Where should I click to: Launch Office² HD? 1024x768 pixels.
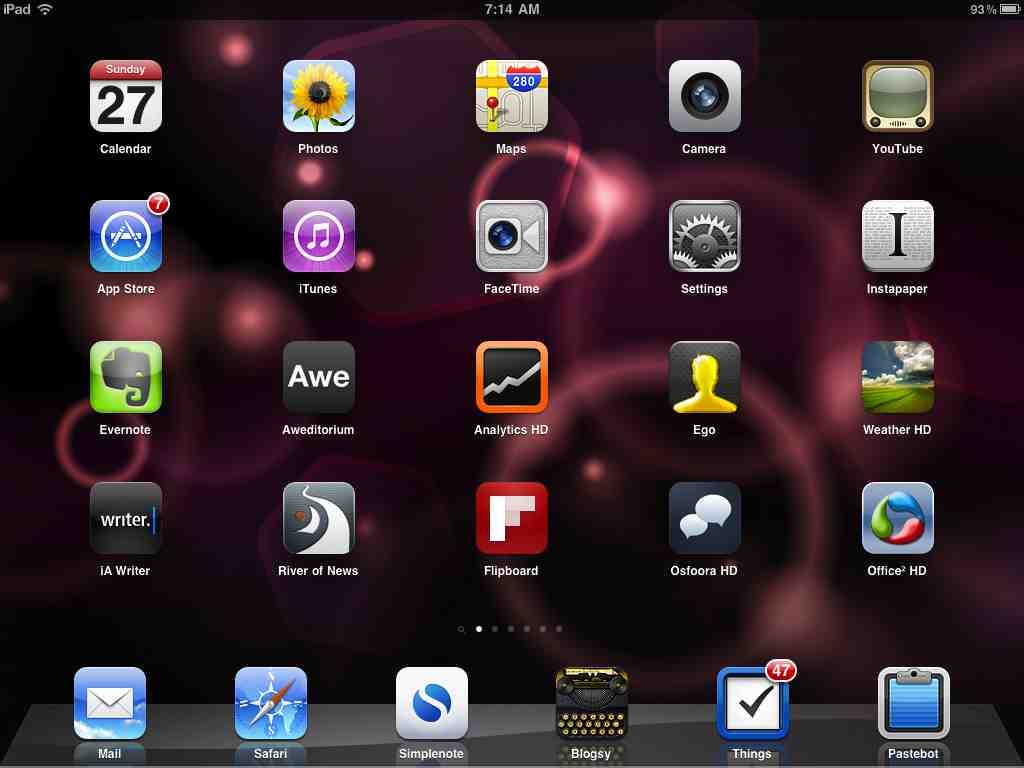[x=897, y=518]
